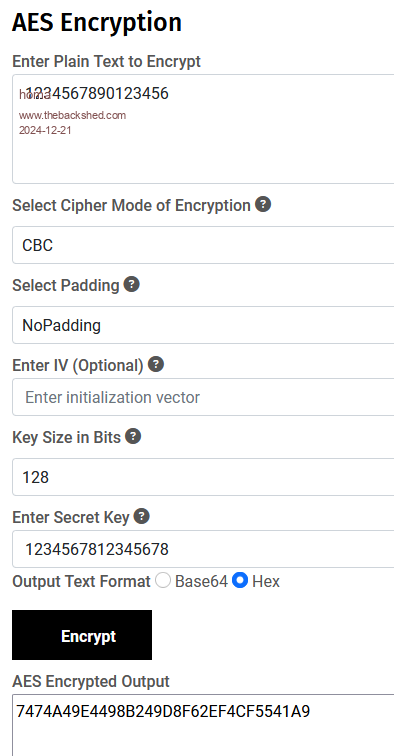Click the Select Padding help icon
The width and height of the screenshot is (394, 756).
132,284
